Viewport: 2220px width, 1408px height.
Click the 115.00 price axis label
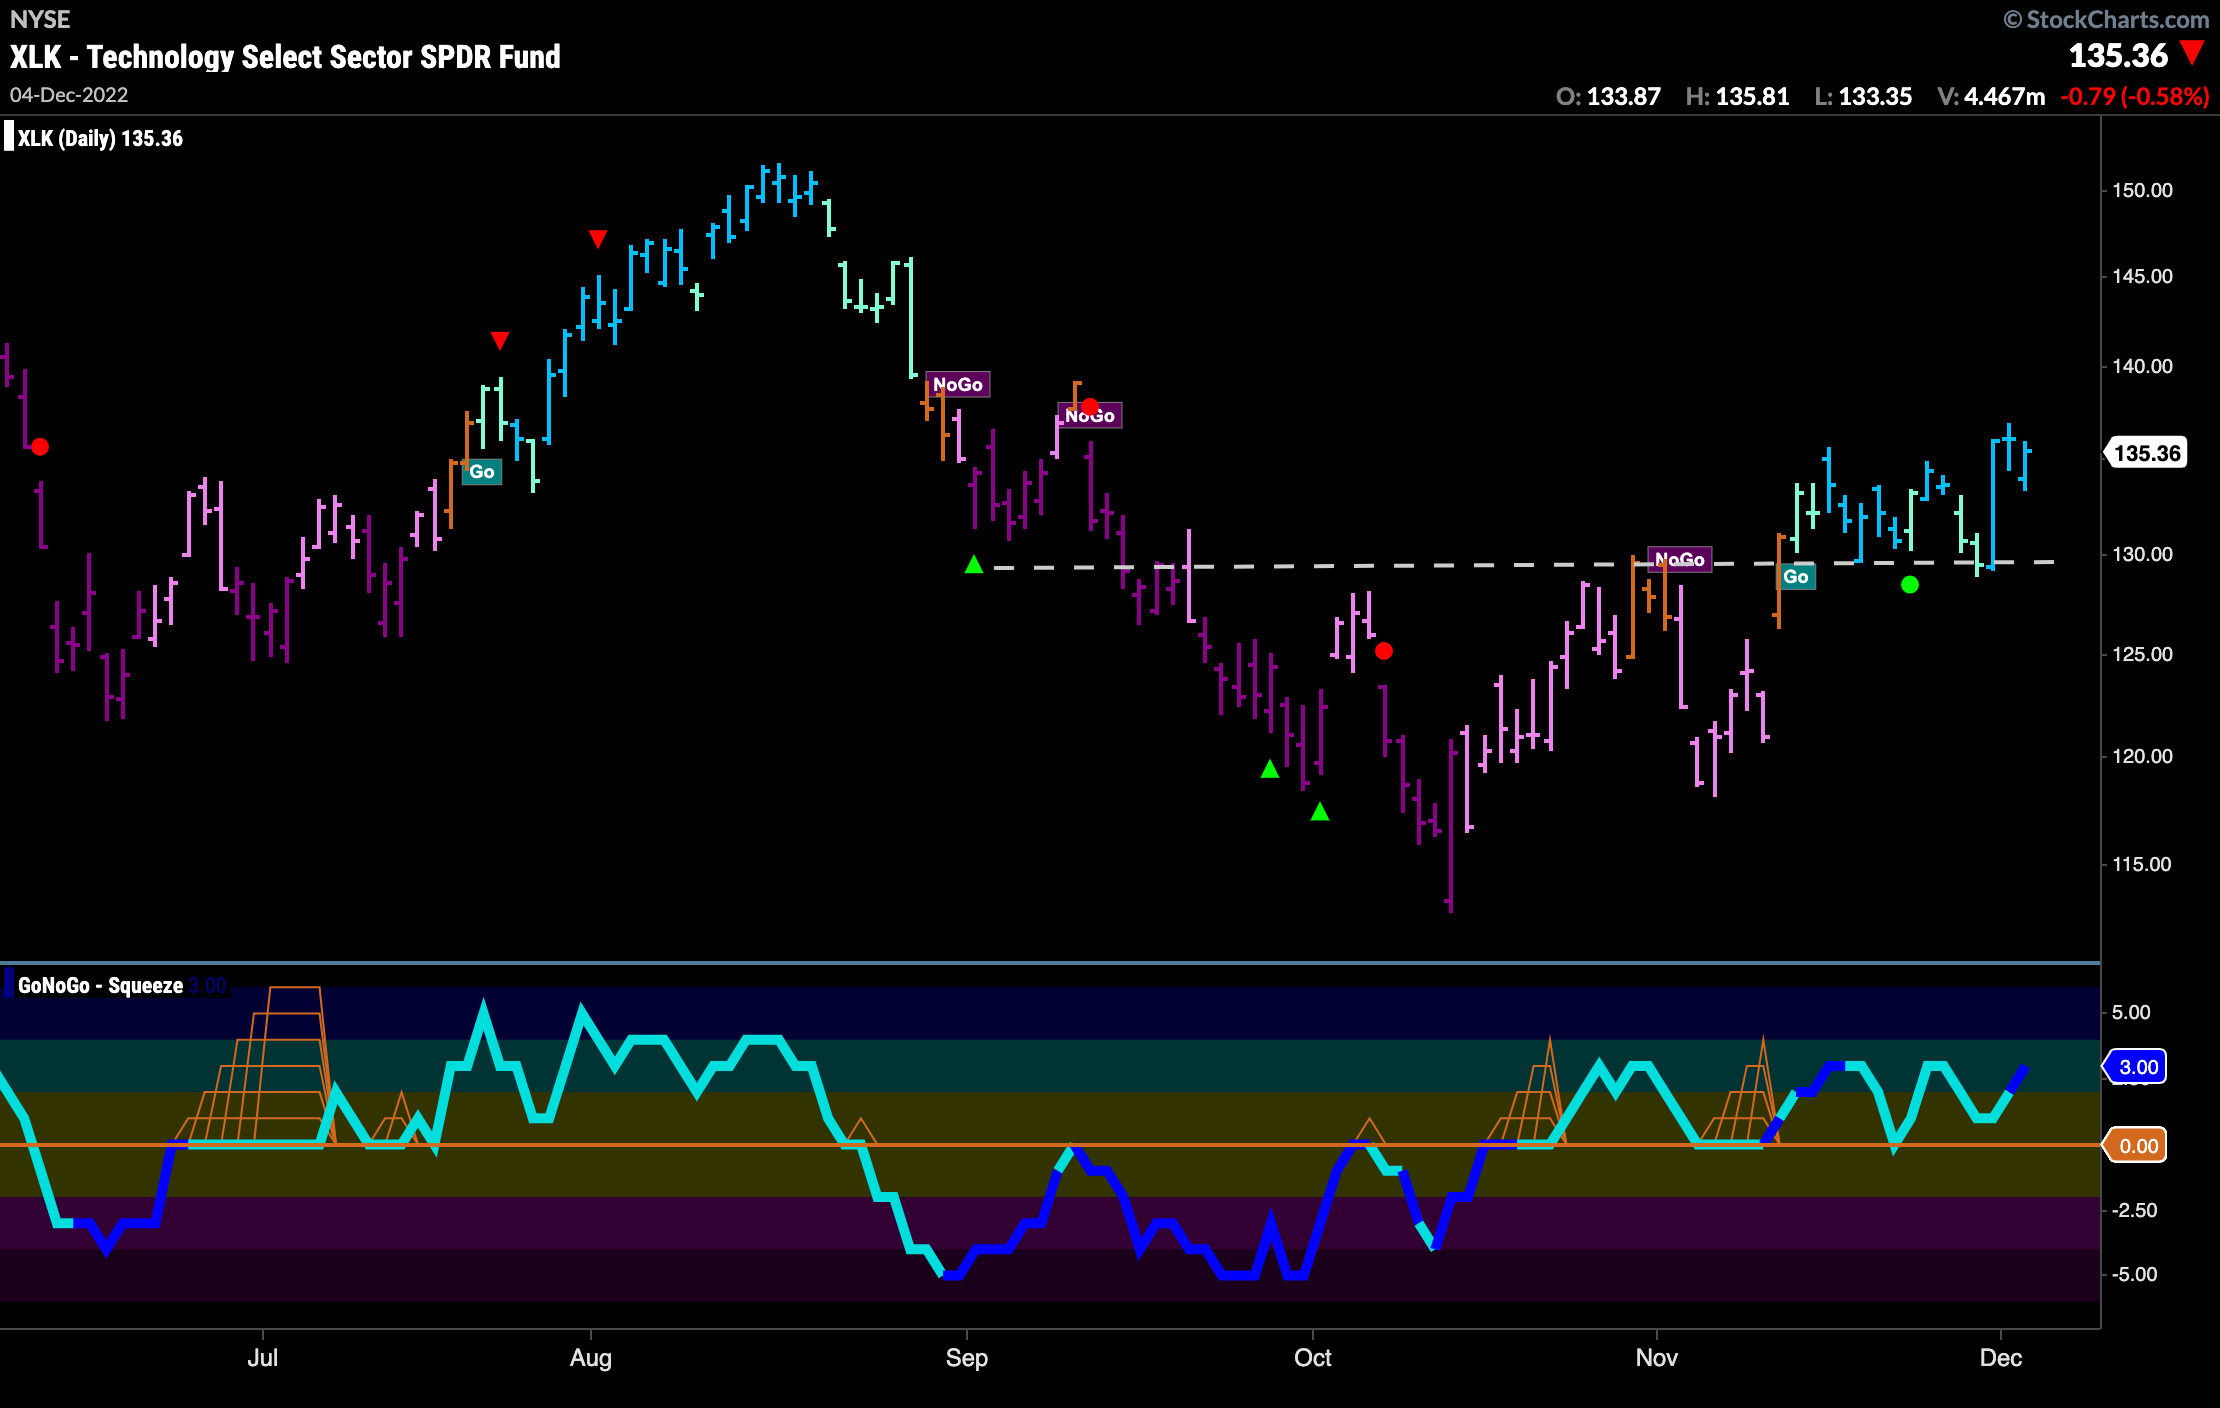point(2142,864)
